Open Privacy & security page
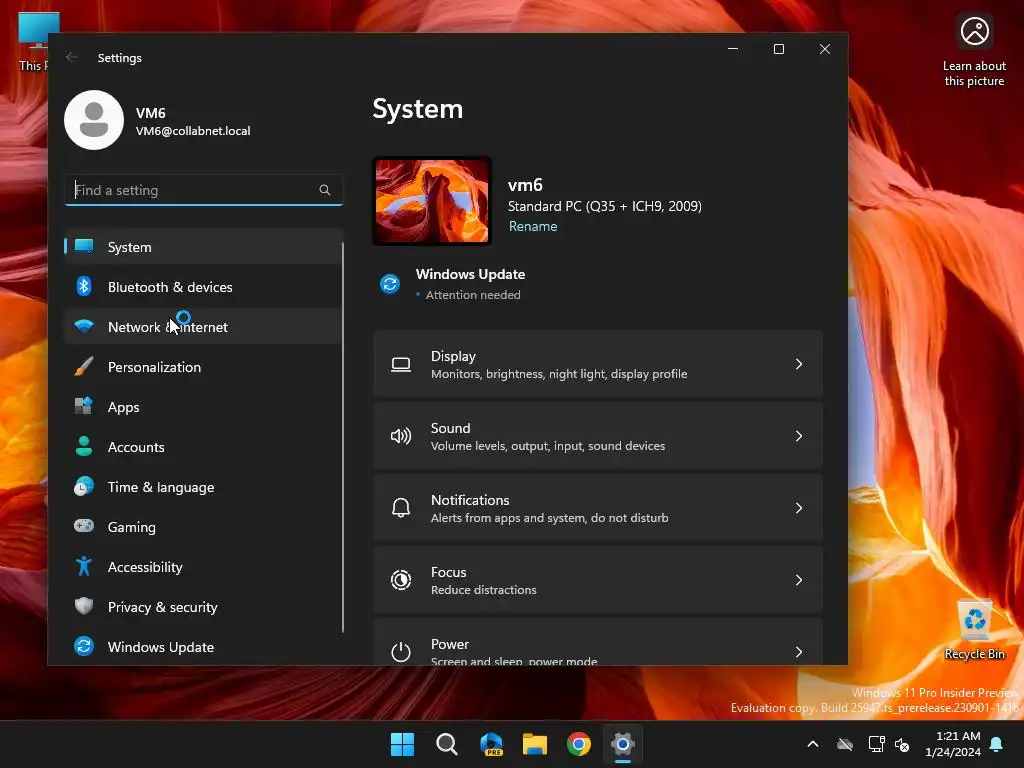The image size is (1024, 768). [203, 607]
